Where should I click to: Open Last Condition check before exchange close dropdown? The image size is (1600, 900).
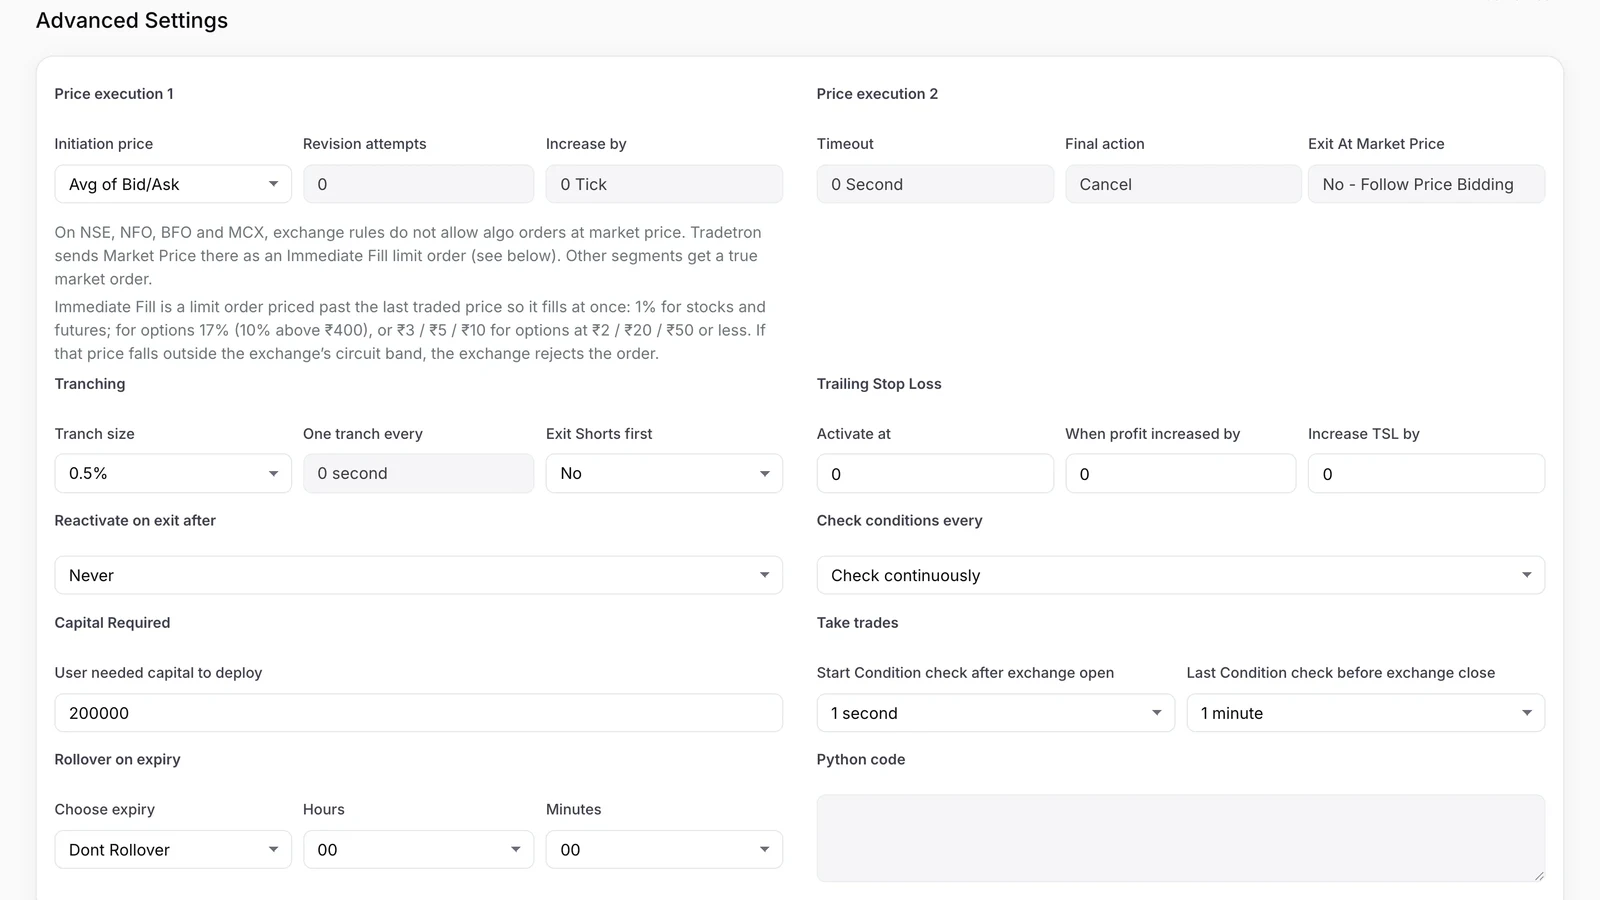tap(1366, 713)
